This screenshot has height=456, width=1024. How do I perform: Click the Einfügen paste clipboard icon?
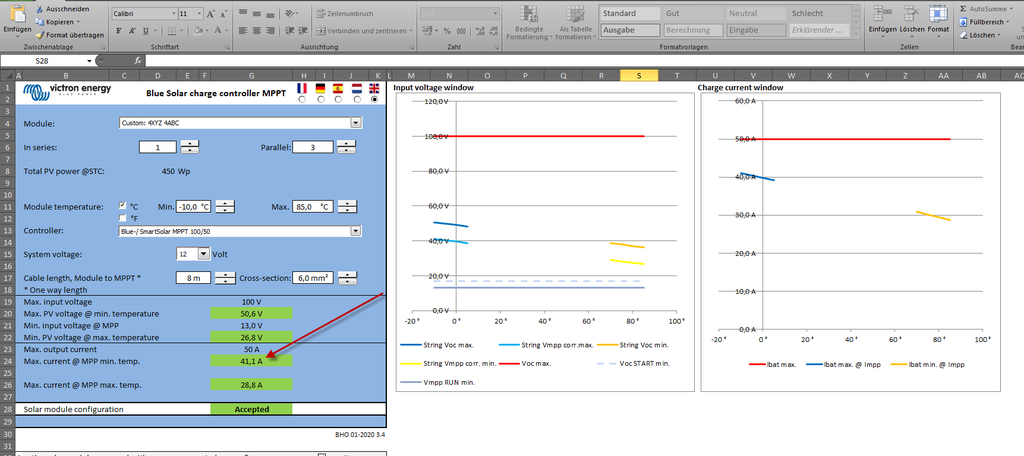click(17, 13)
